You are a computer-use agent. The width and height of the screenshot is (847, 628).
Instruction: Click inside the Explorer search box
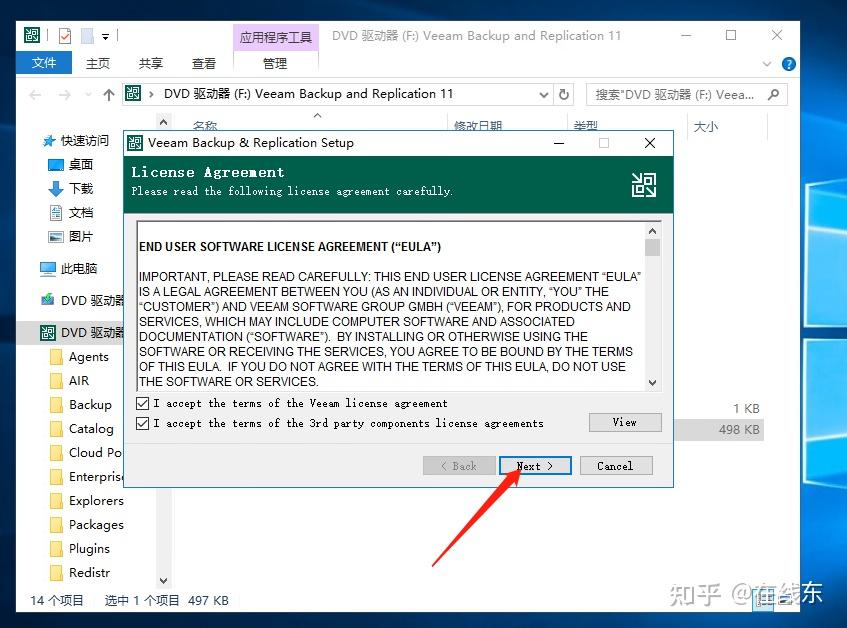pyautogui.click(x=680, y=94)
